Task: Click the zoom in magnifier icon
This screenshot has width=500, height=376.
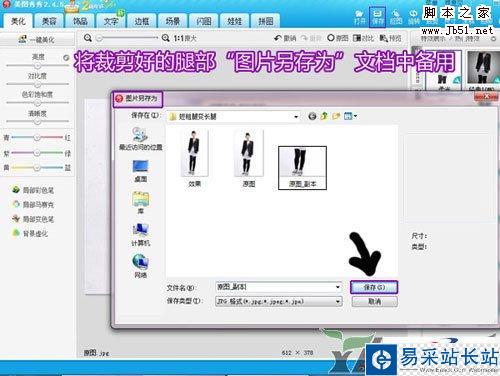Action: (x=166, y=38)
